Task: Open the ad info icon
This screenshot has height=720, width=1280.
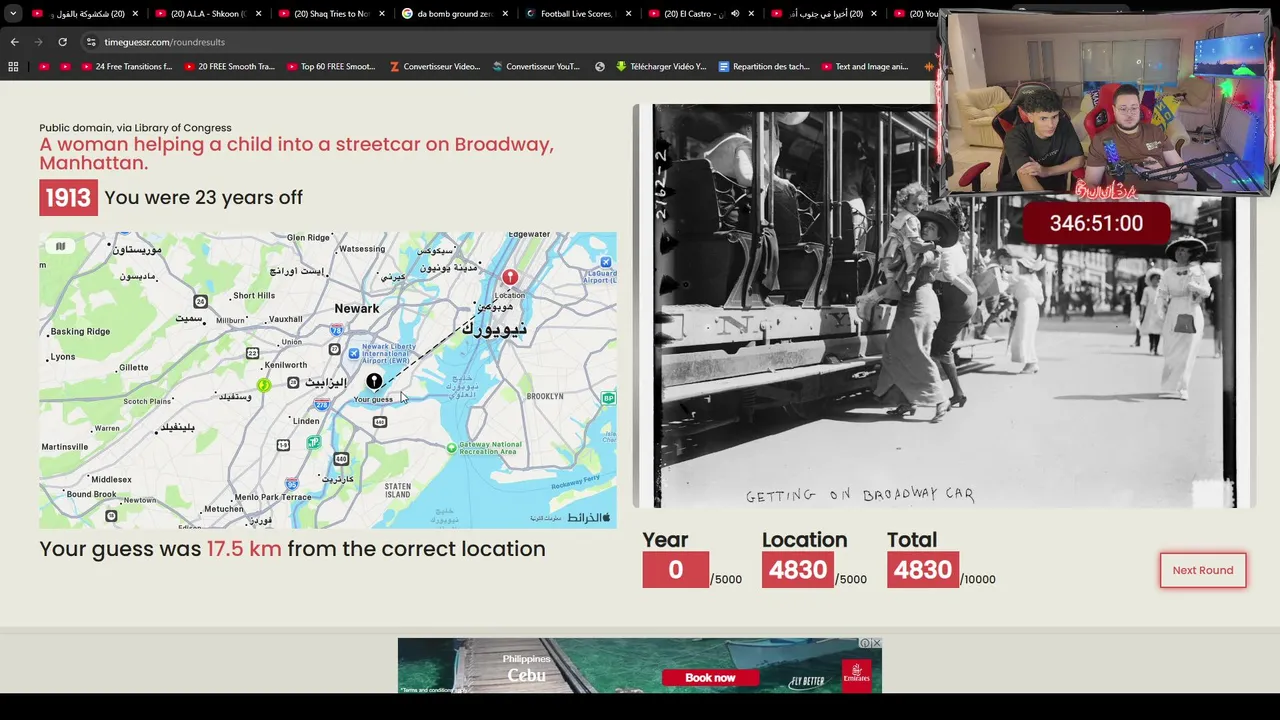Action: click(x=866, y=643)
